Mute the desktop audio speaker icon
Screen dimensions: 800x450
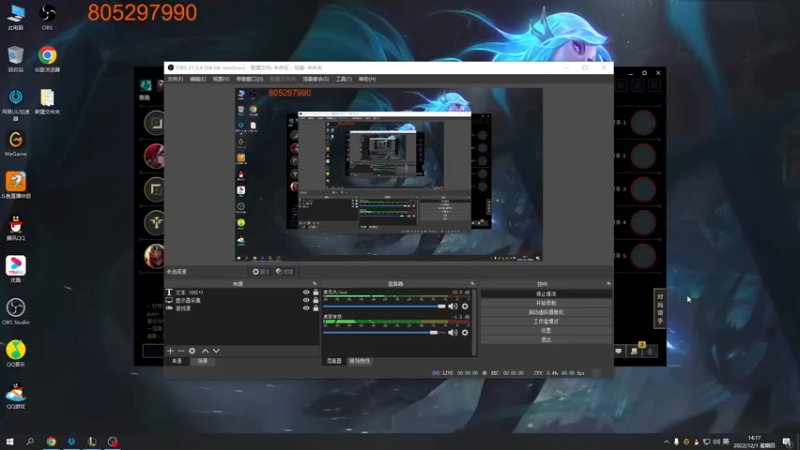pyautogui.click(x=453, y=332)
